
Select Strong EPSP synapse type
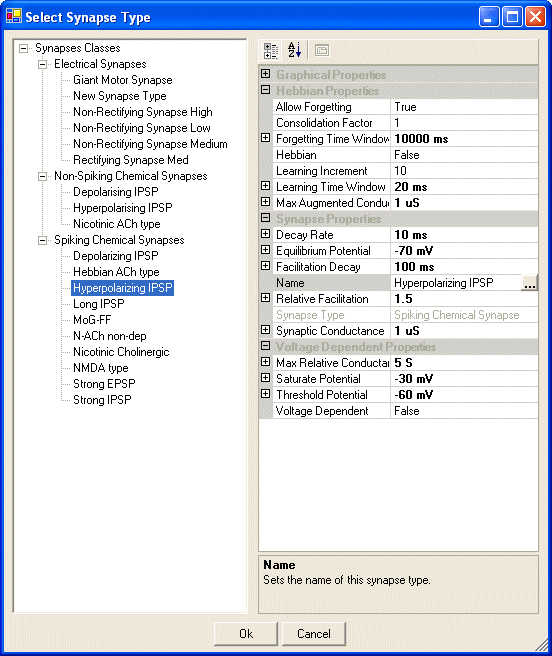point(104,384)
